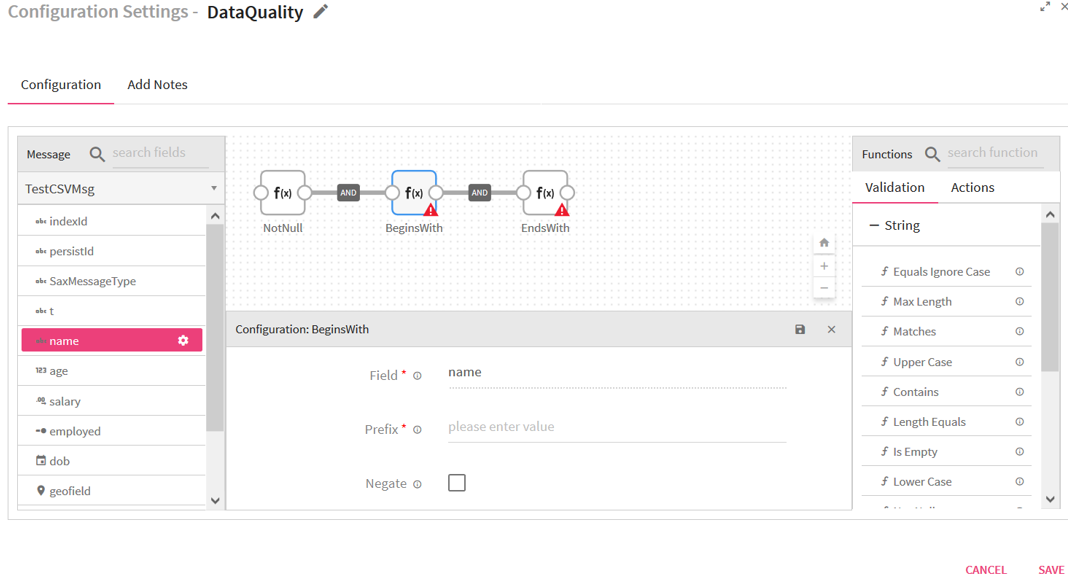Collapse the String function group
Screen dimensions: 1068x581
pyautogui.click(x=874, y=225)
